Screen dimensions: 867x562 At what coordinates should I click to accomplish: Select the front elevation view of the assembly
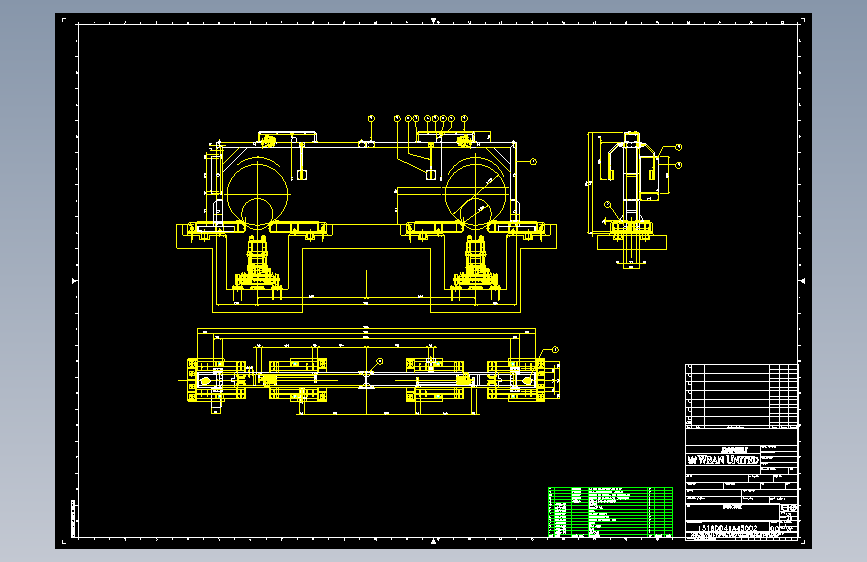point(366,214)
